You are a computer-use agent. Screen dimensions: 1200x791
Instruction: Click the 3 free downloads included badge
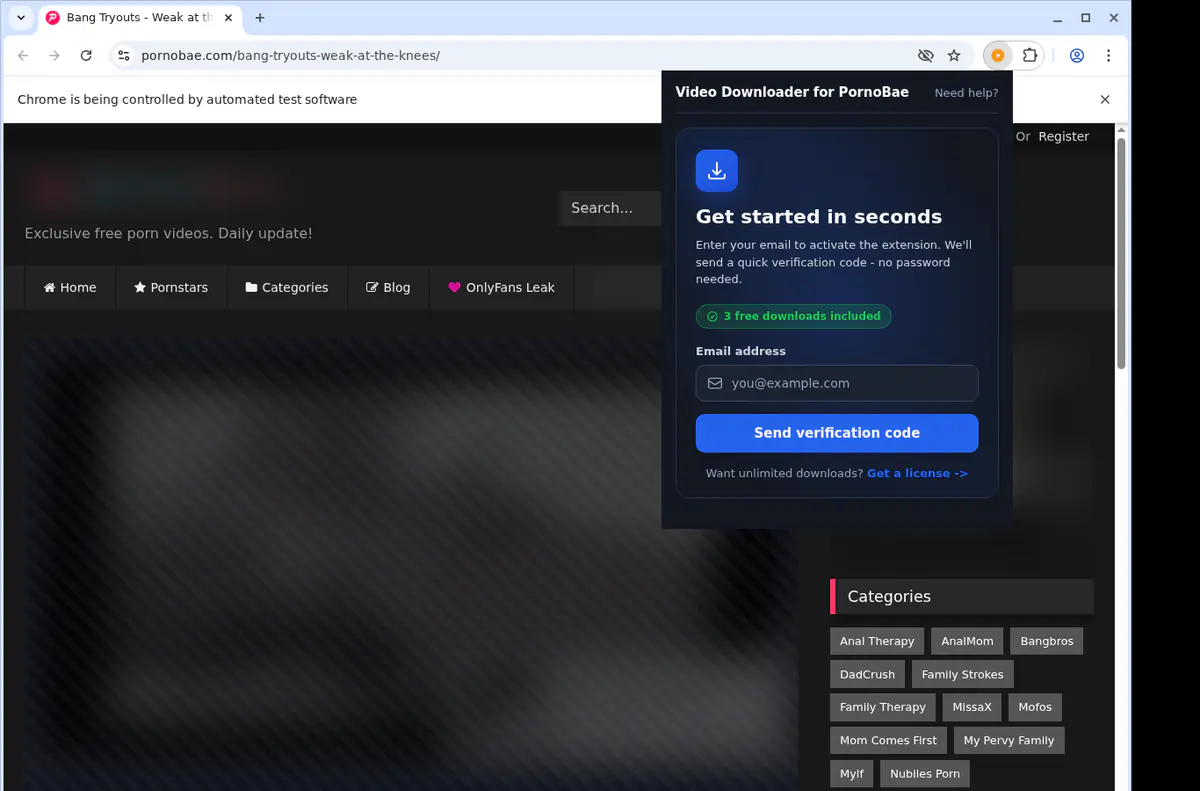(793, 316)
